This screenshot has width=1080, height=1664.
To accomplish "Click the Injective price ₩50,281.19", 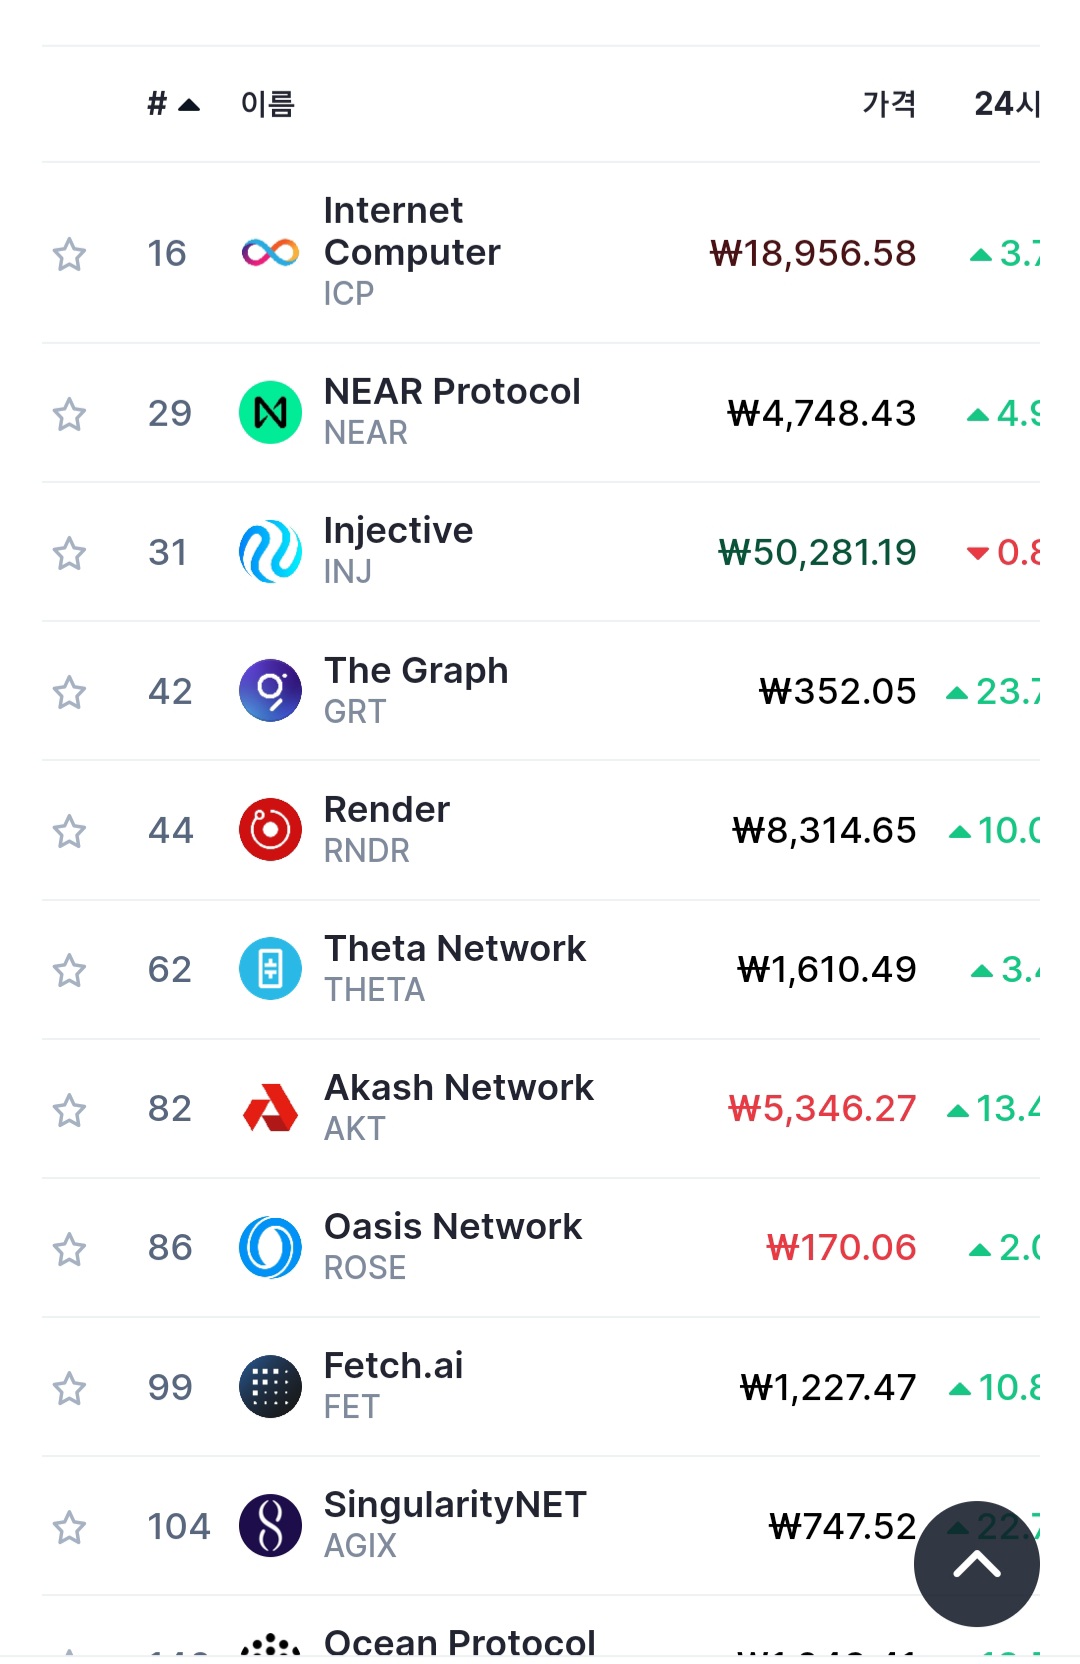I will click(x=817, y=552).
